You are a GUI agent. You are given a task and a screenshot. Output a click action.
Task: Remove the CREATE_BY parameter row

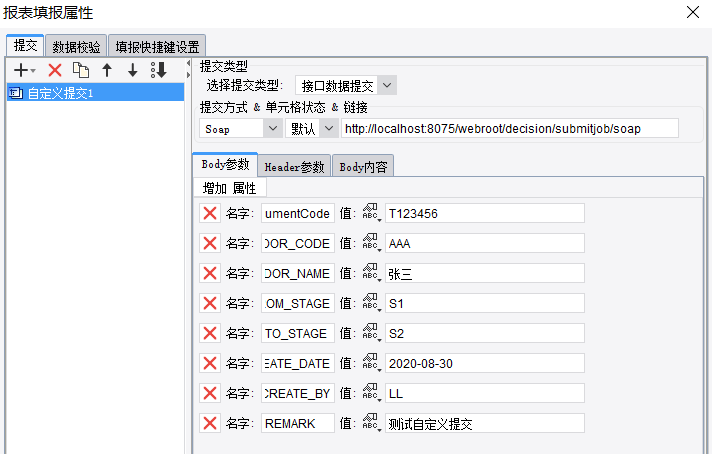(x=210, y=393)
